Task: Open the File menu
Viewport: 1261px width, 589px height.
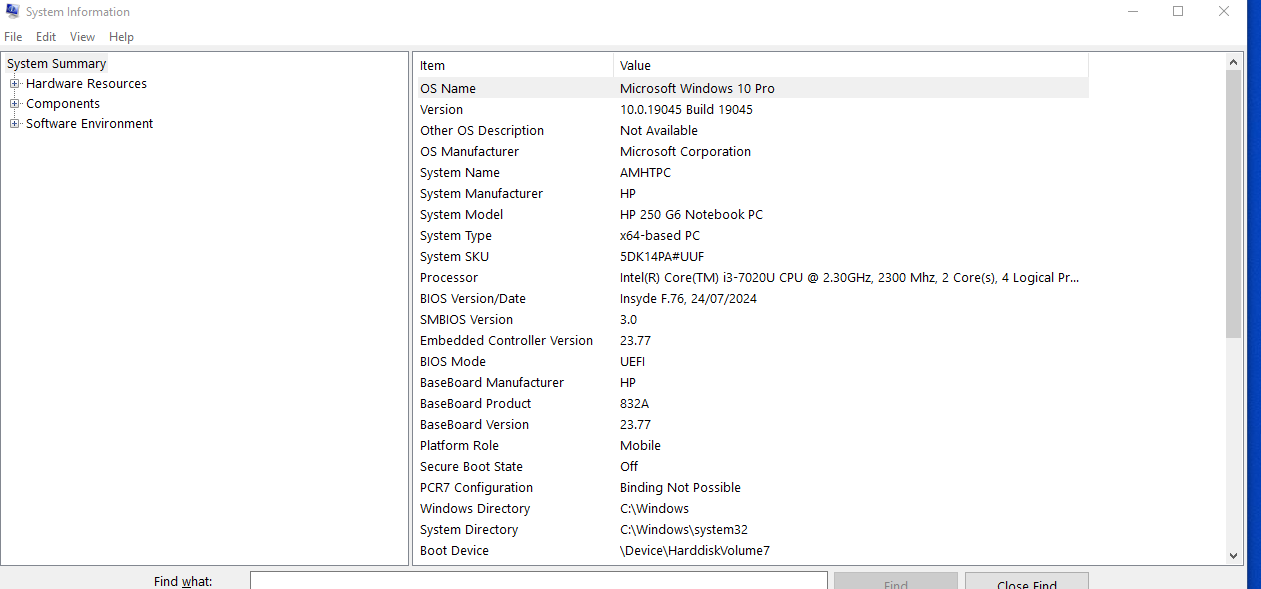Action: click(x=13, y=37)
